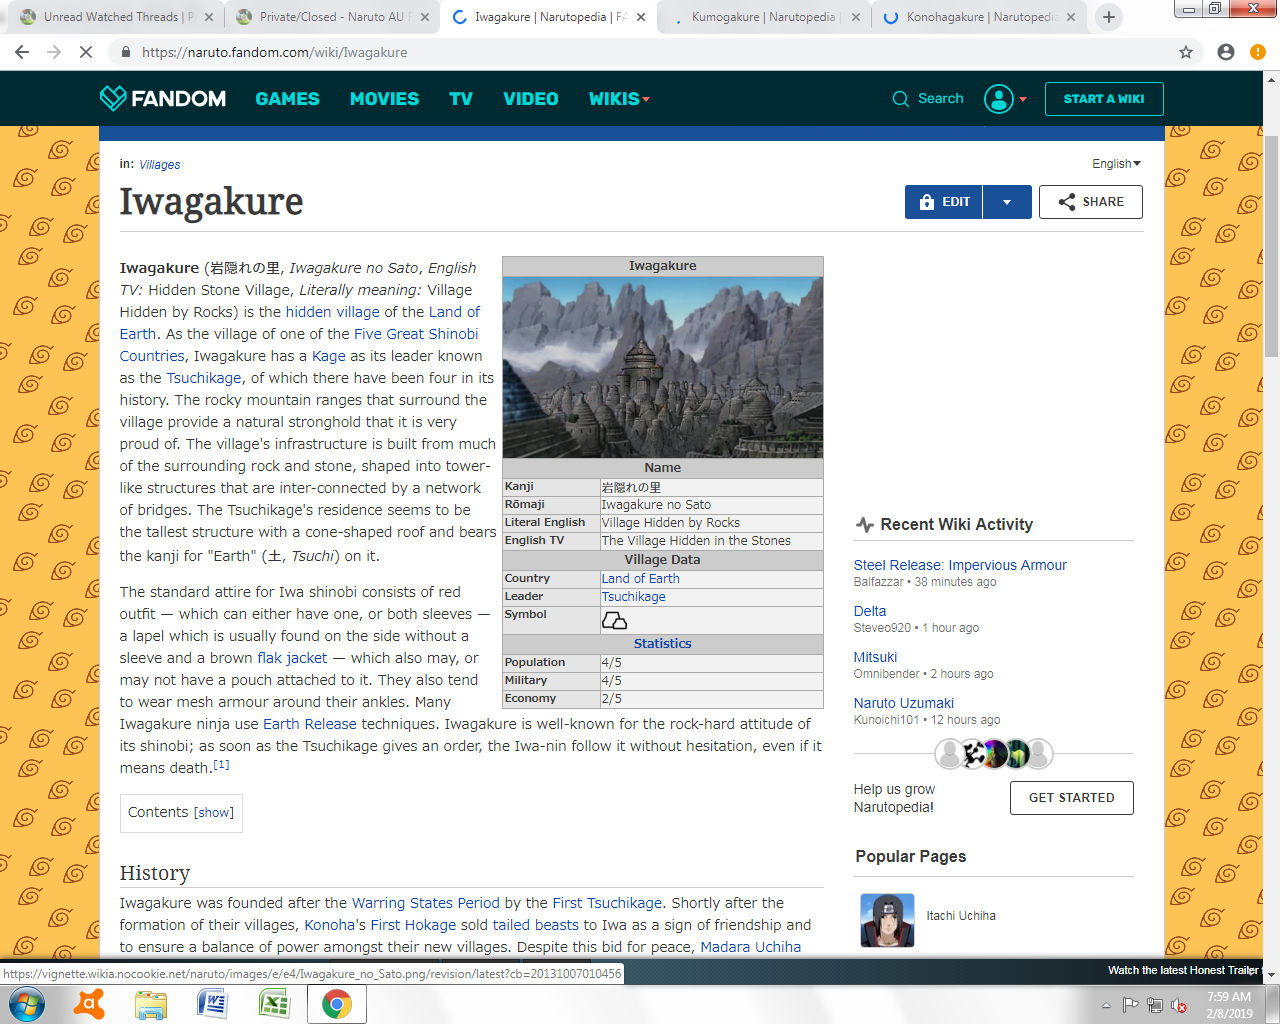This screenshot has height=1024, width=1280.
Task: Click the Search text in header
Action: (x=941, y=99)
